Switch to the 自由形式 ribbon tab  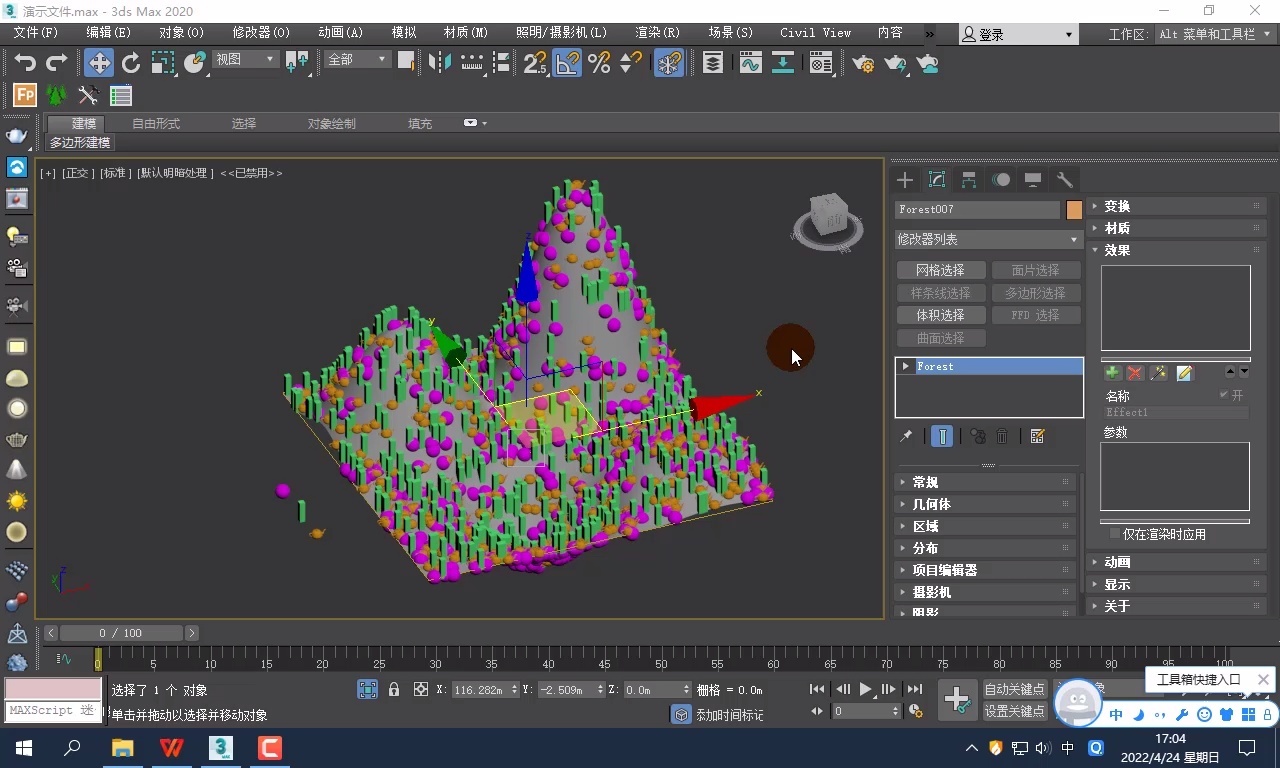point(156,123)
